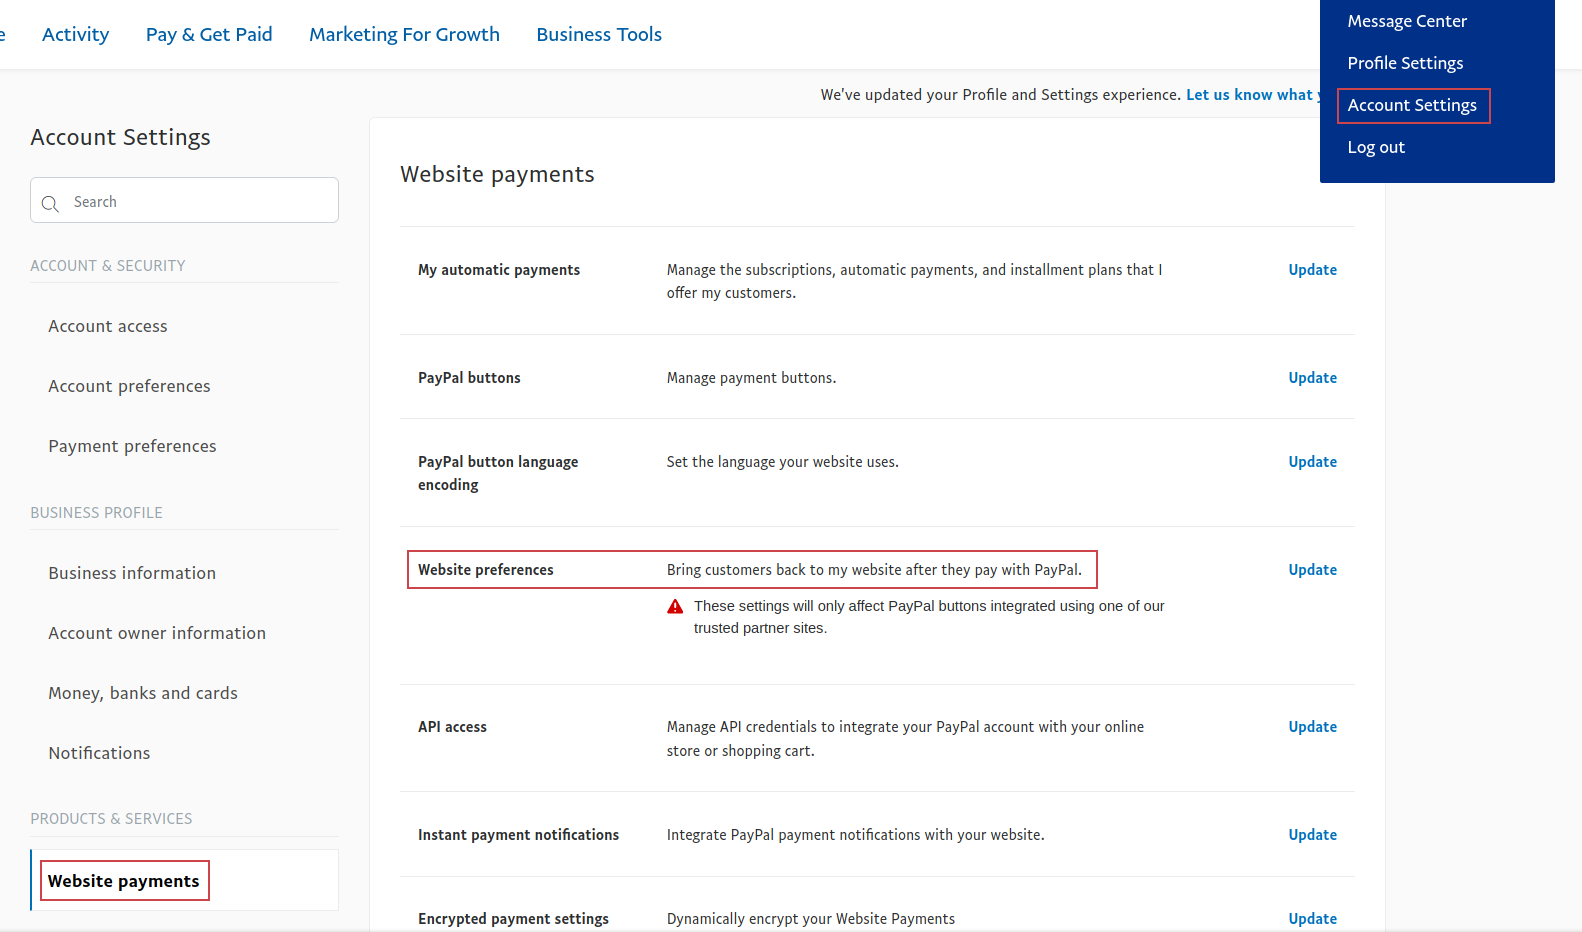Open Marketing For Growth menu

coord(404,34)
